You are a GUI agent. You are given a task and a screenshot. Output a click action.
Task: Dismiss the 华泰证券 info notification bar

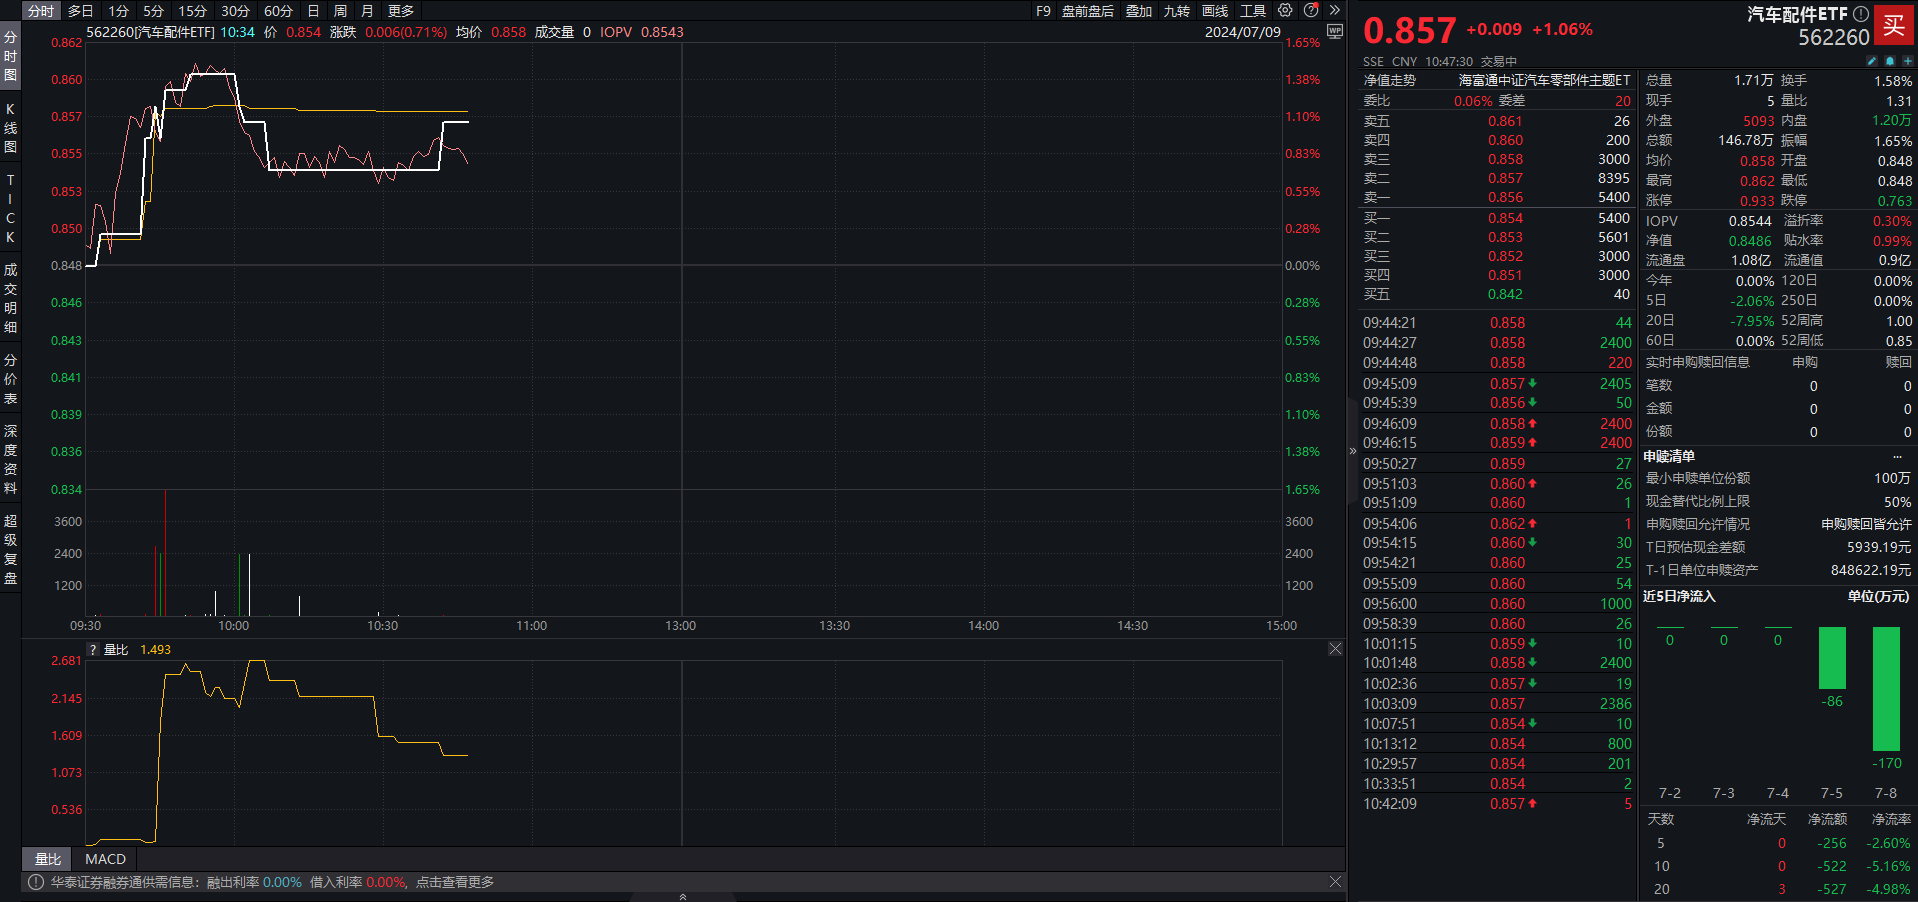point(1335,882)
